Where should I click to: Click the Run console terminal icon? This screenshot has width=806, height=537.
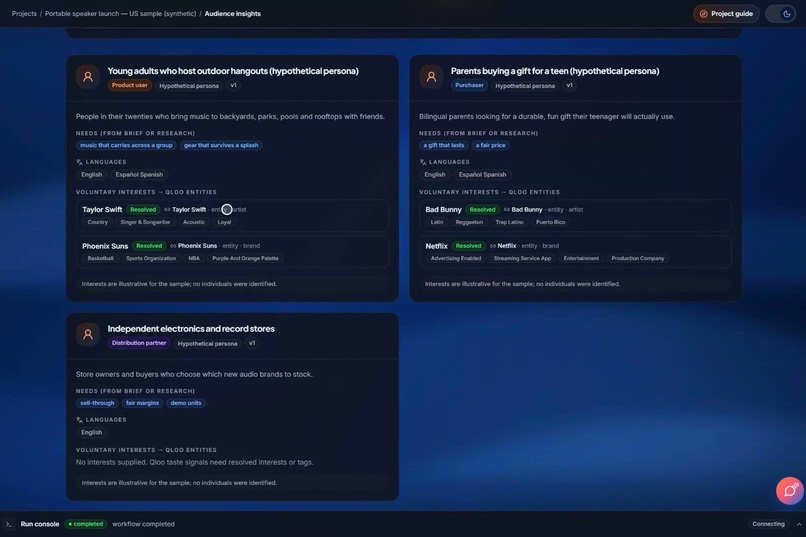coord(9,524)
